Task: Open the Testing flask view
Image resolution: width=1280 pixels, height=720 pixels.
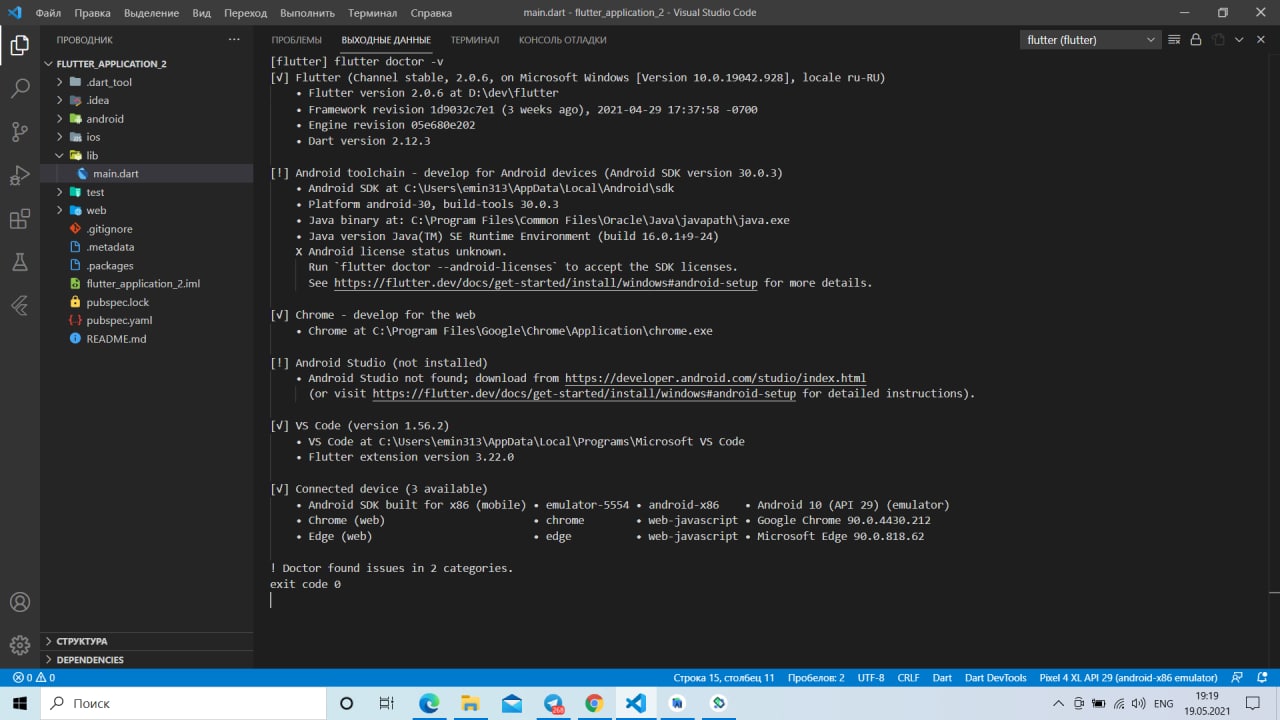Action: click(x=20, y=263)
